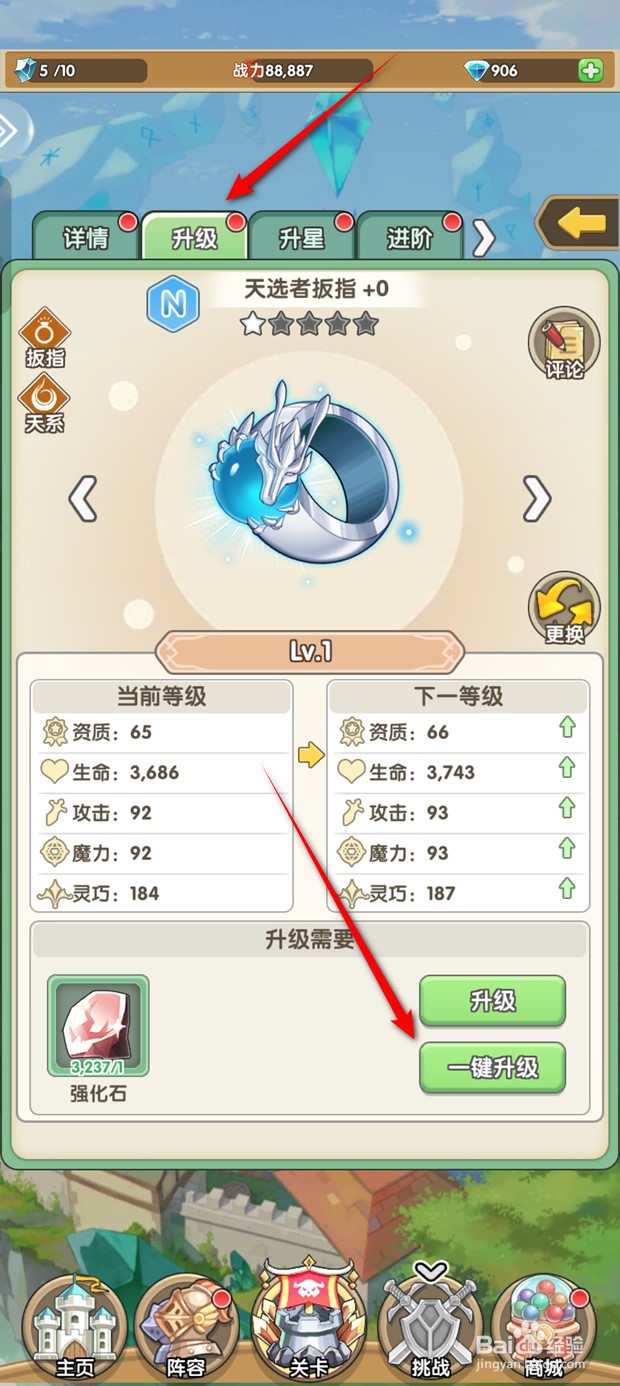The image size is (620, 1386).
Task: Click the 一键升级 one-click upgrade button
Action: point(492,1068)
